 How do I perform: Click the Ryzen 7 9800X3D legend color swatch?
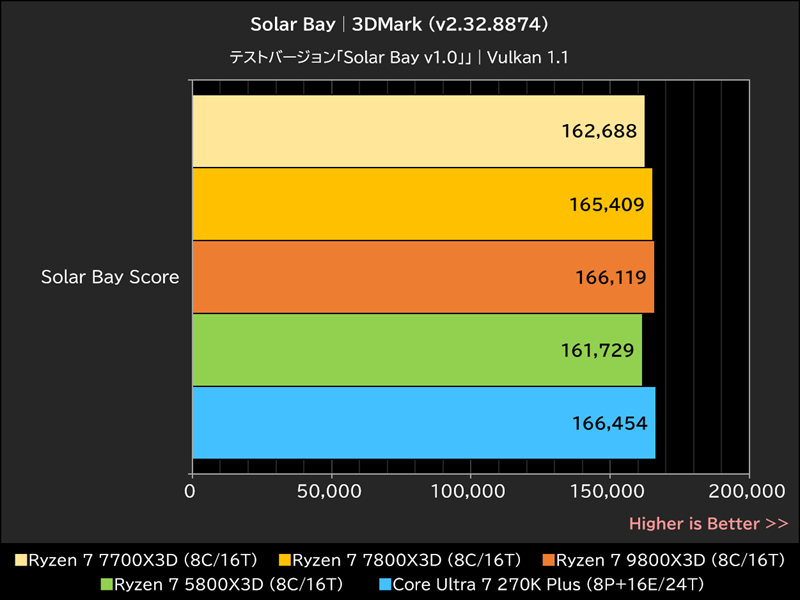(x=548, y=560)
